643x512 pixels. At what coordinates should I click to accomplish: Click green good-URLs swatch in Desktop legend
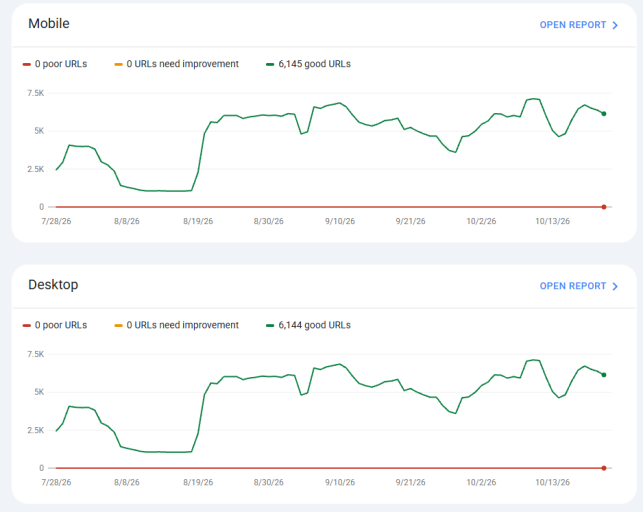(x=270, y=325)
